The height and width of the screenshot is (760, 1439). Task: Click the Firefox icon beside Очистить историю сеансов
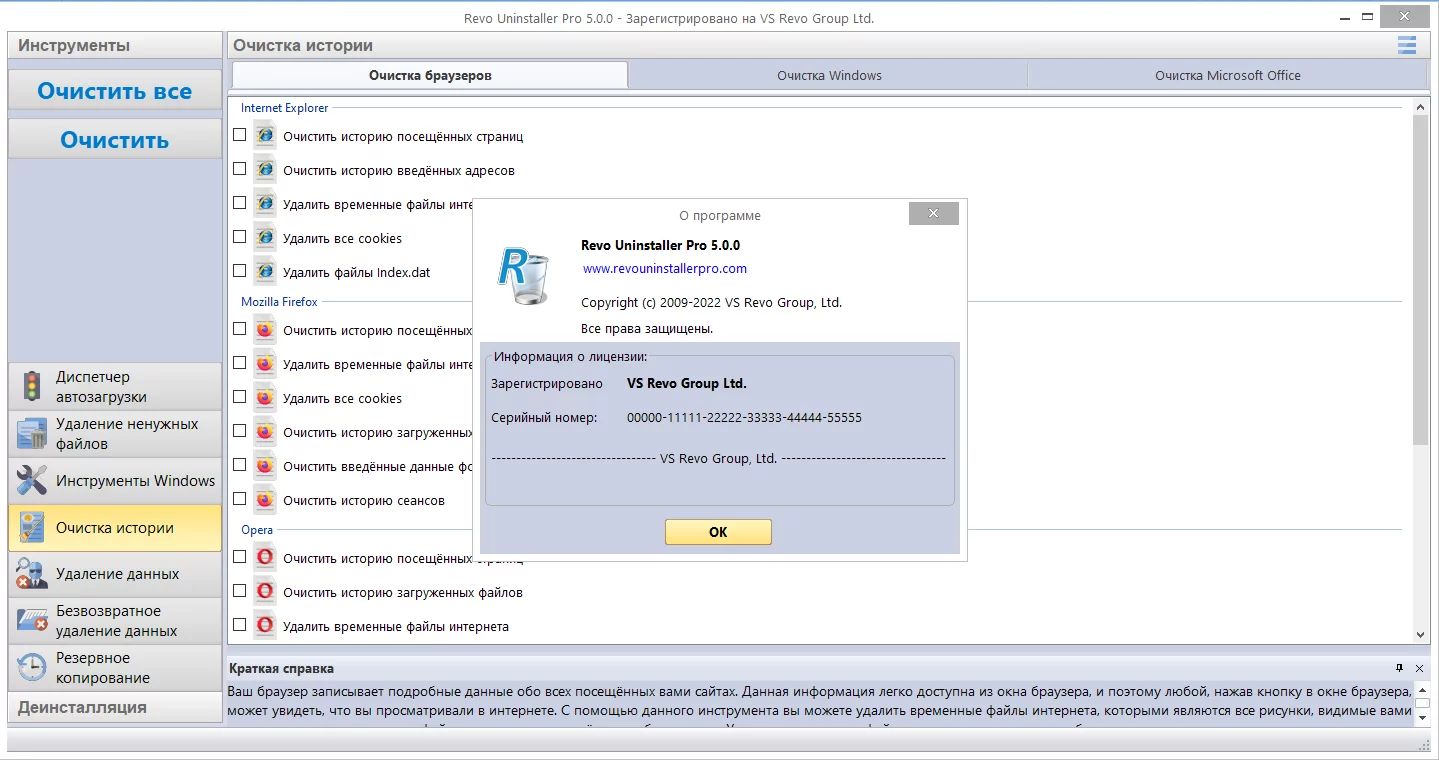coord(264,499)
